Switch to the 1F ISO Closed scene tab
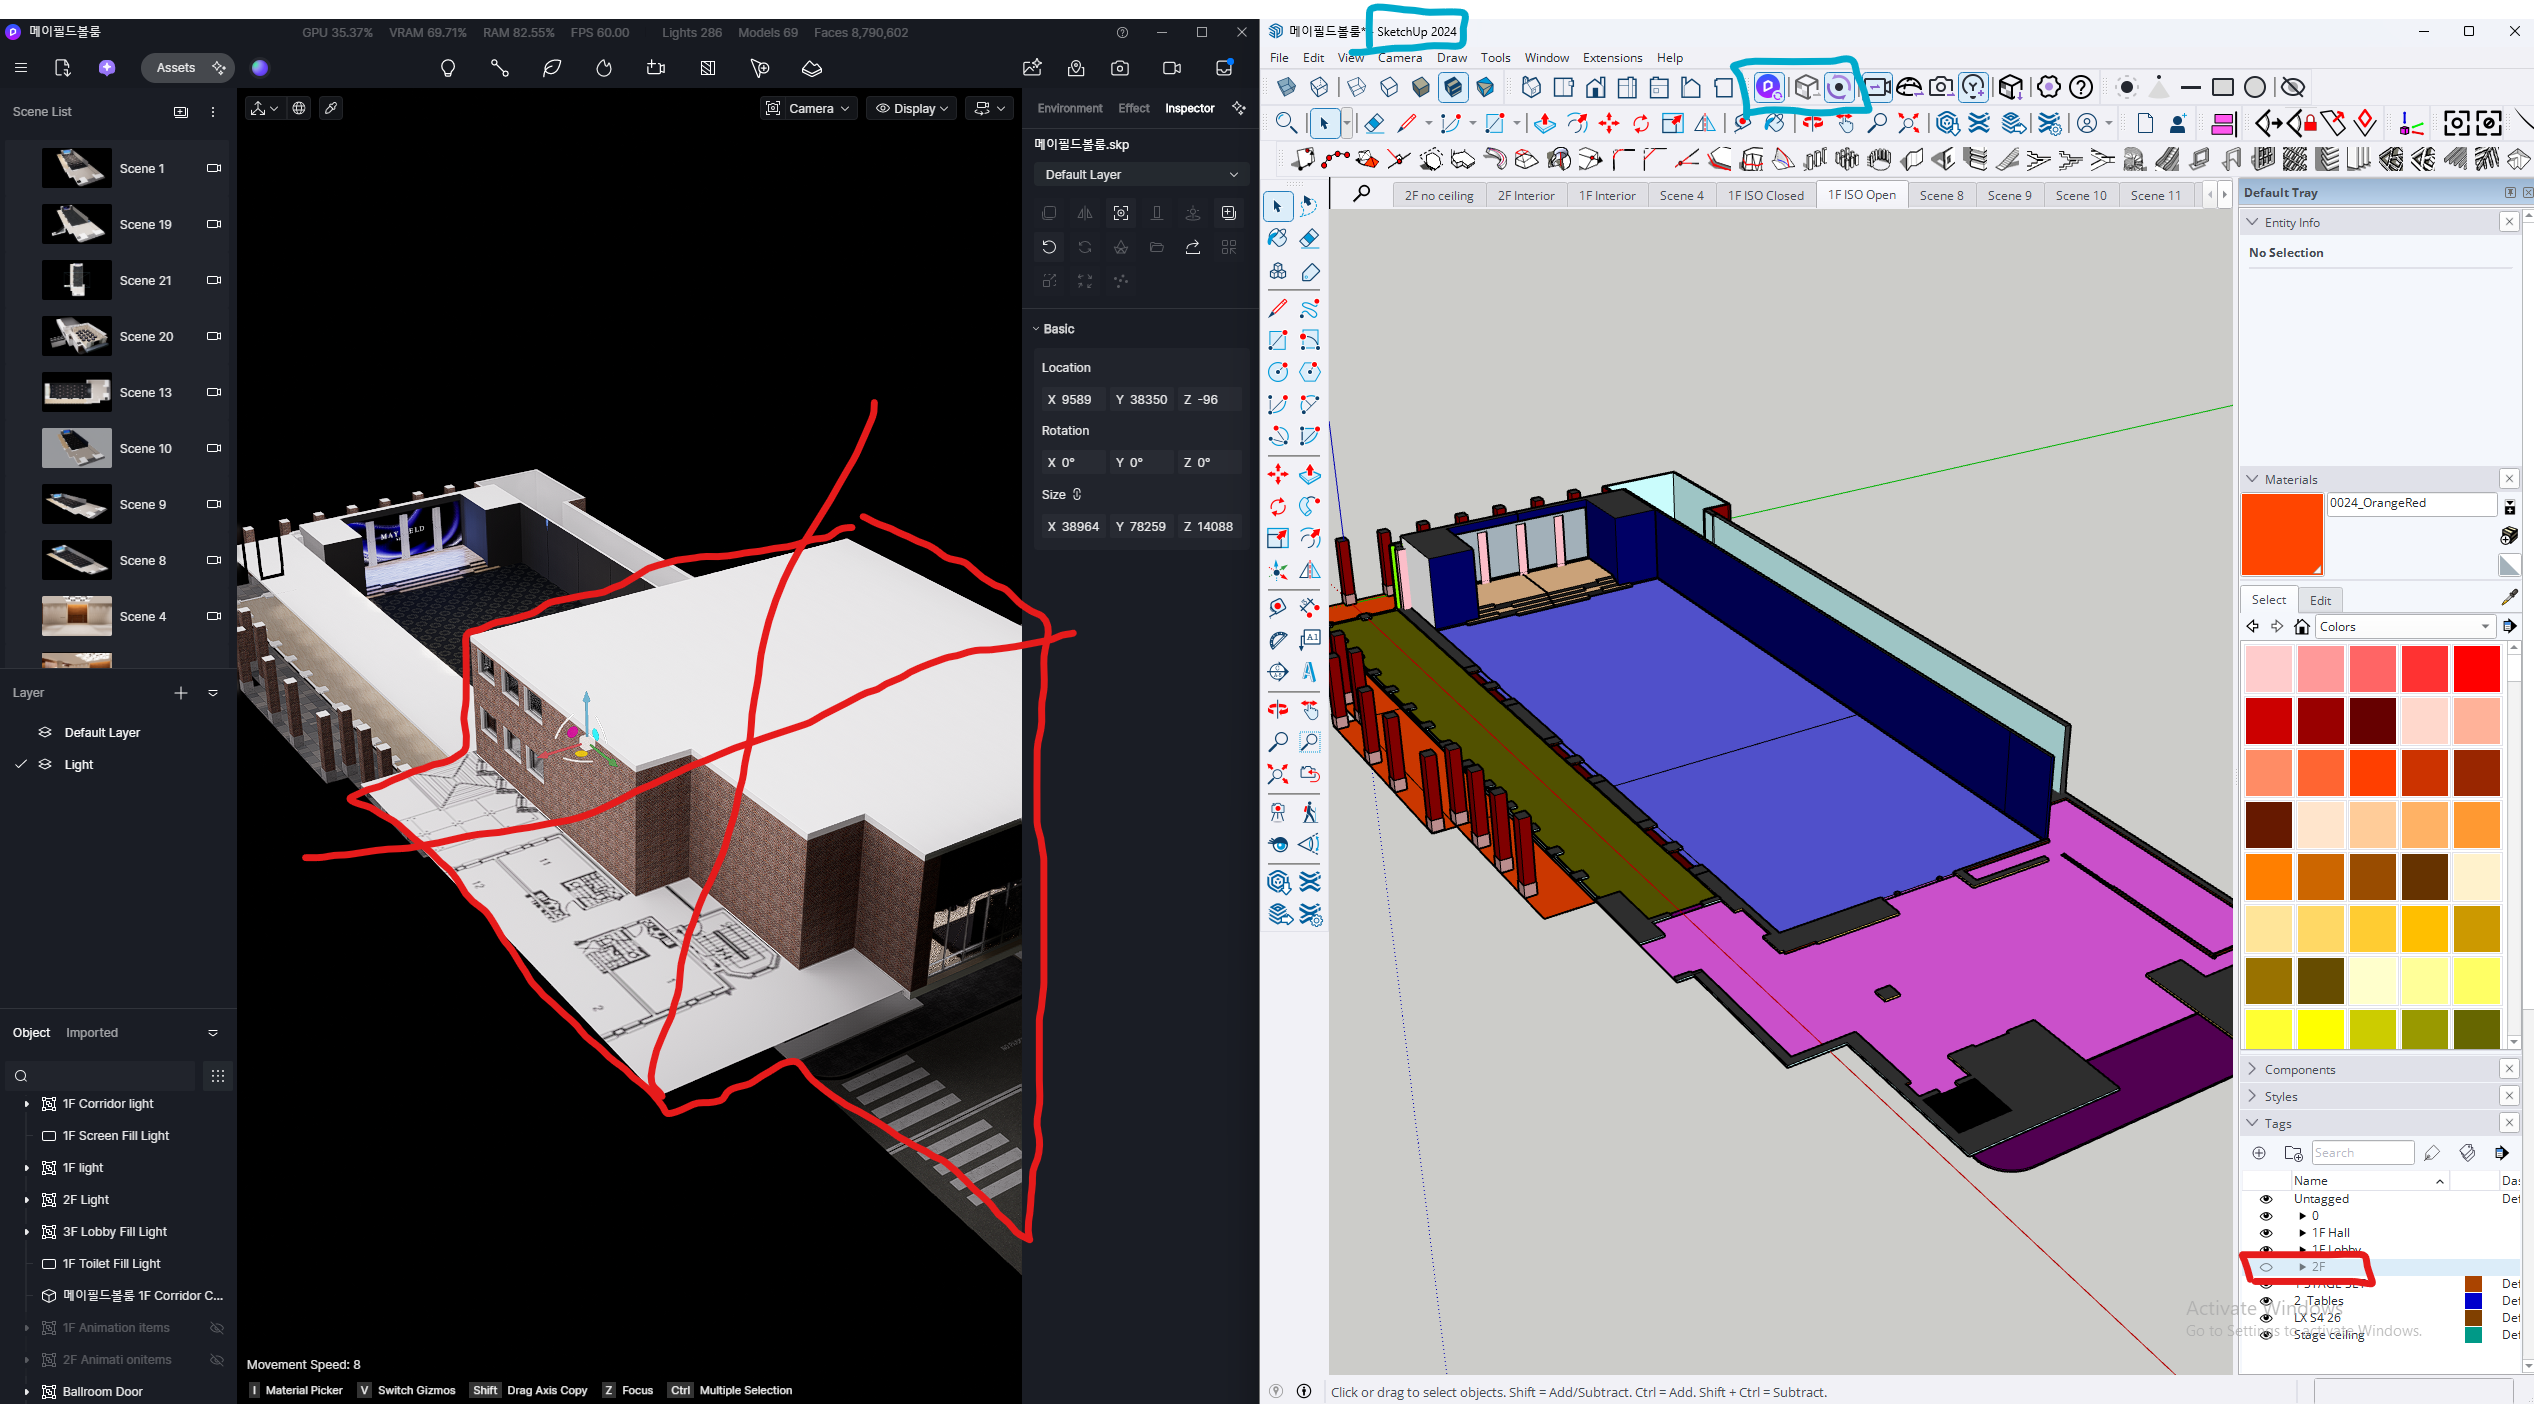Viewport: 2534px width, 1404px height. click(1765, 195)
